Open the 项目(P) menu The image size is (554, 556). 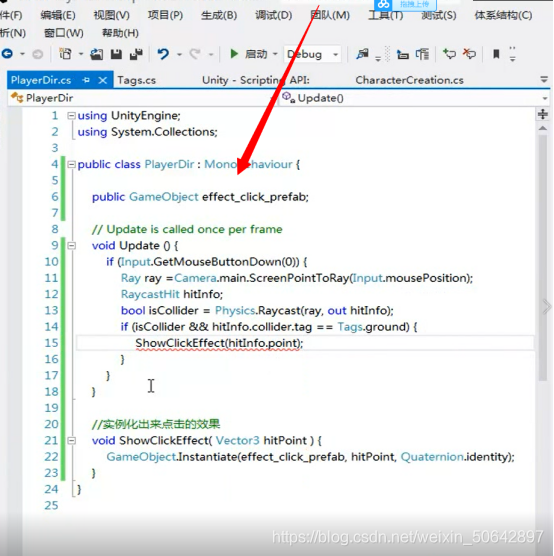click(165, 15)
